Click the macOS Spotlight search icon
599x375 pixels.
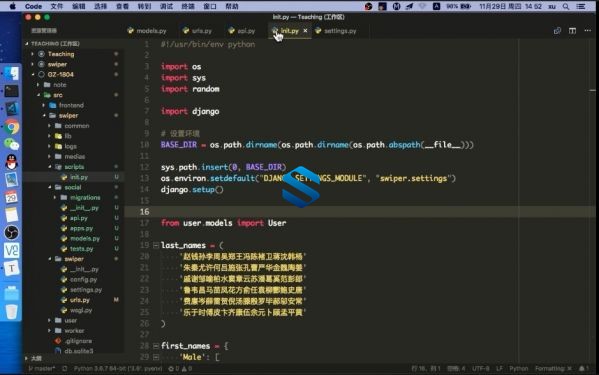pos(566,6)
